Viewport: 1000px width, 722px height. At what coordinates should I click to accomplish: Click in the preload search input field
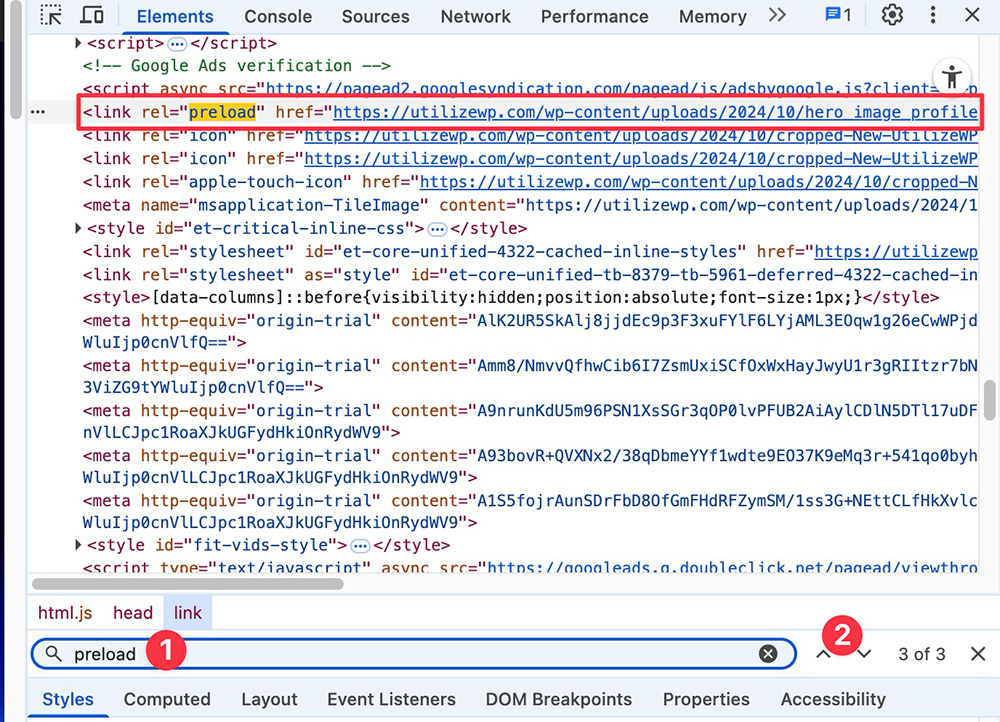click(413, 654)
